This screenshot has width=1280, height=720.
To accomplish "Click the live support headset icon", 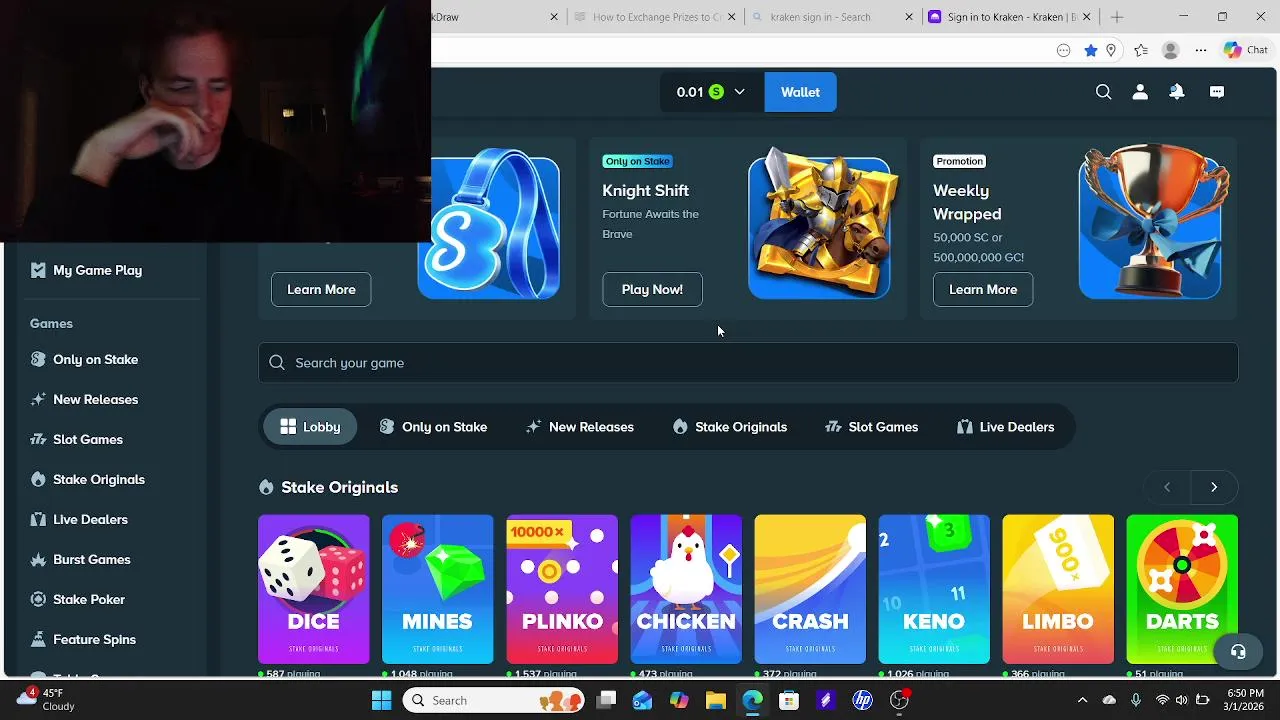I will (x=1238, y=652).
